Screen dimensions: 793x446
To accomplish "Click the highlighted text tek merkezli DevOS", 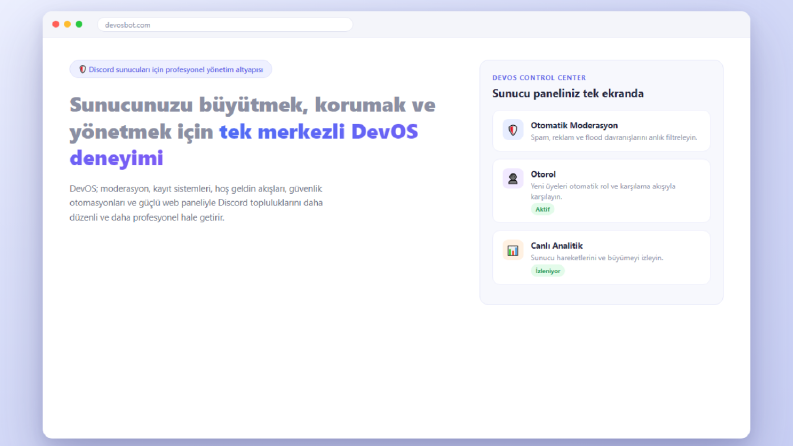I will [319, 131].
